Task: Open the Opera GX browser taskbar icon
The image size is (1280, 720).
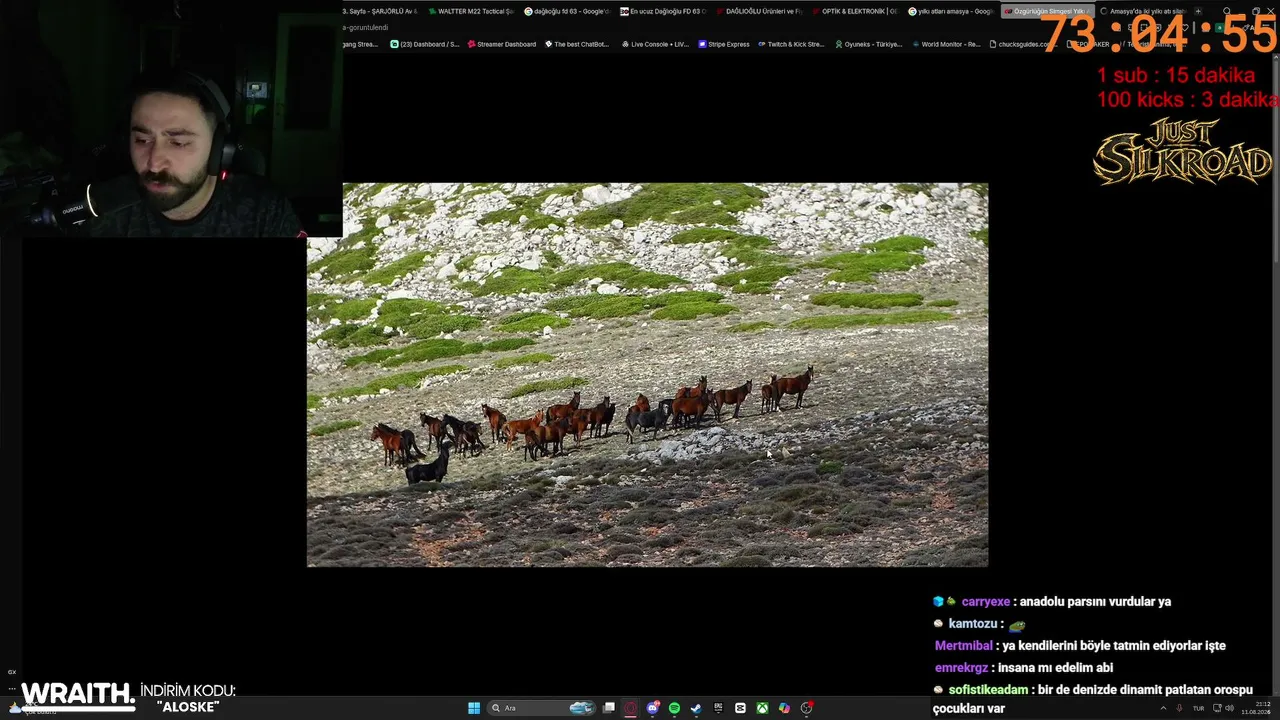Action: [x=631, y=708]
